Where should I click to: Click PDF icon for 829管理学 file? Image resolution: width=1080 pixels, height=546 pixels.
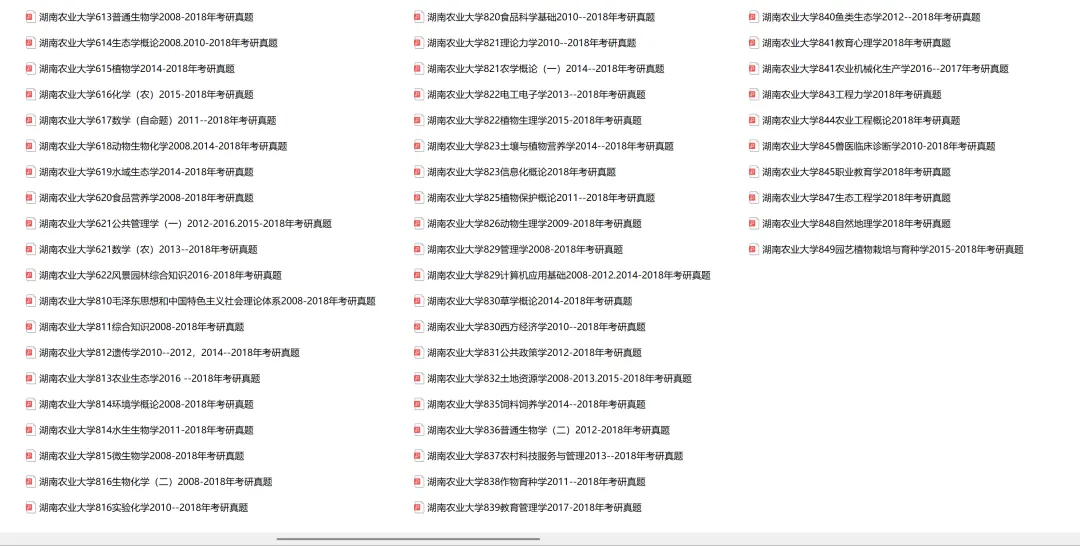coord(418,249)
